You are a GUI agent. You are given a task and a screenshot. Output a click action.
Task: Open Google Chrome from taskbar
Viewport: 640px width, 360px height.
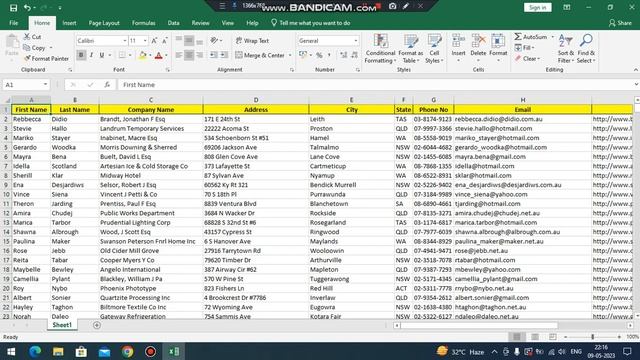(127, 351)
